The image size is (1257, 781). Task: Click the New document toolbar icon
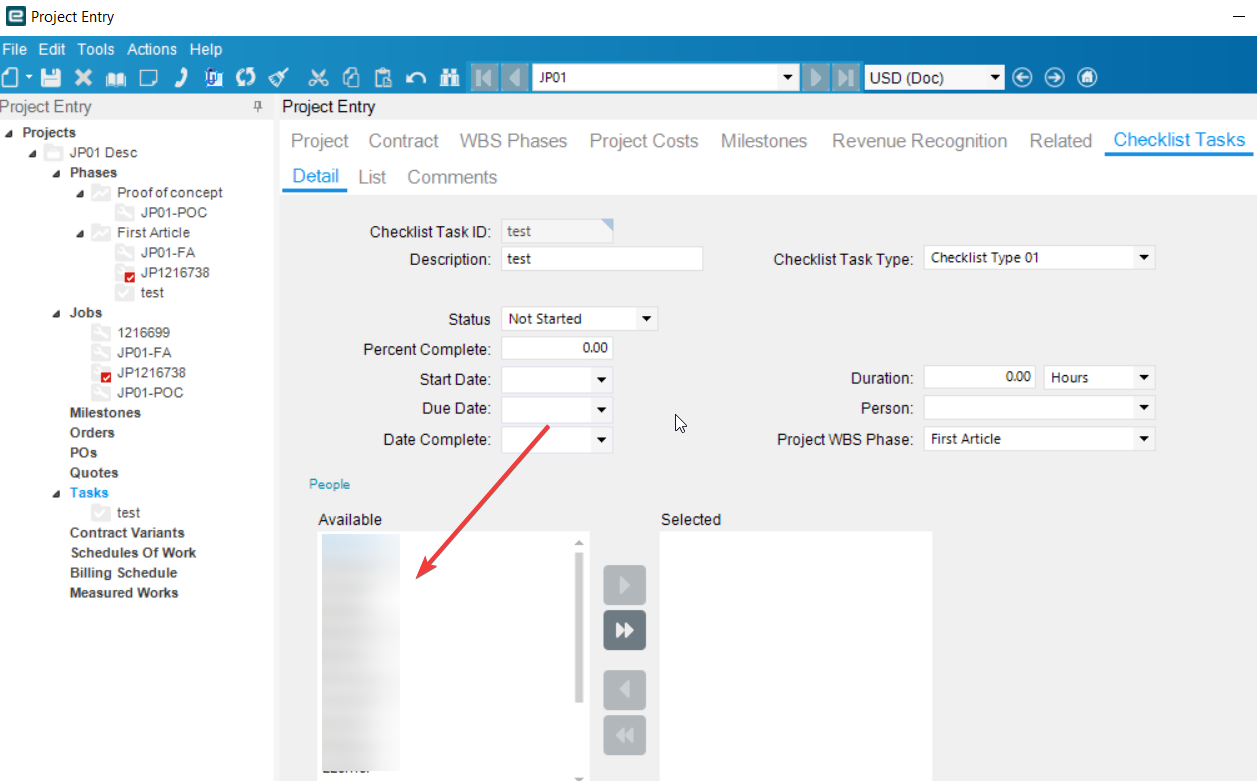point(11,78)
